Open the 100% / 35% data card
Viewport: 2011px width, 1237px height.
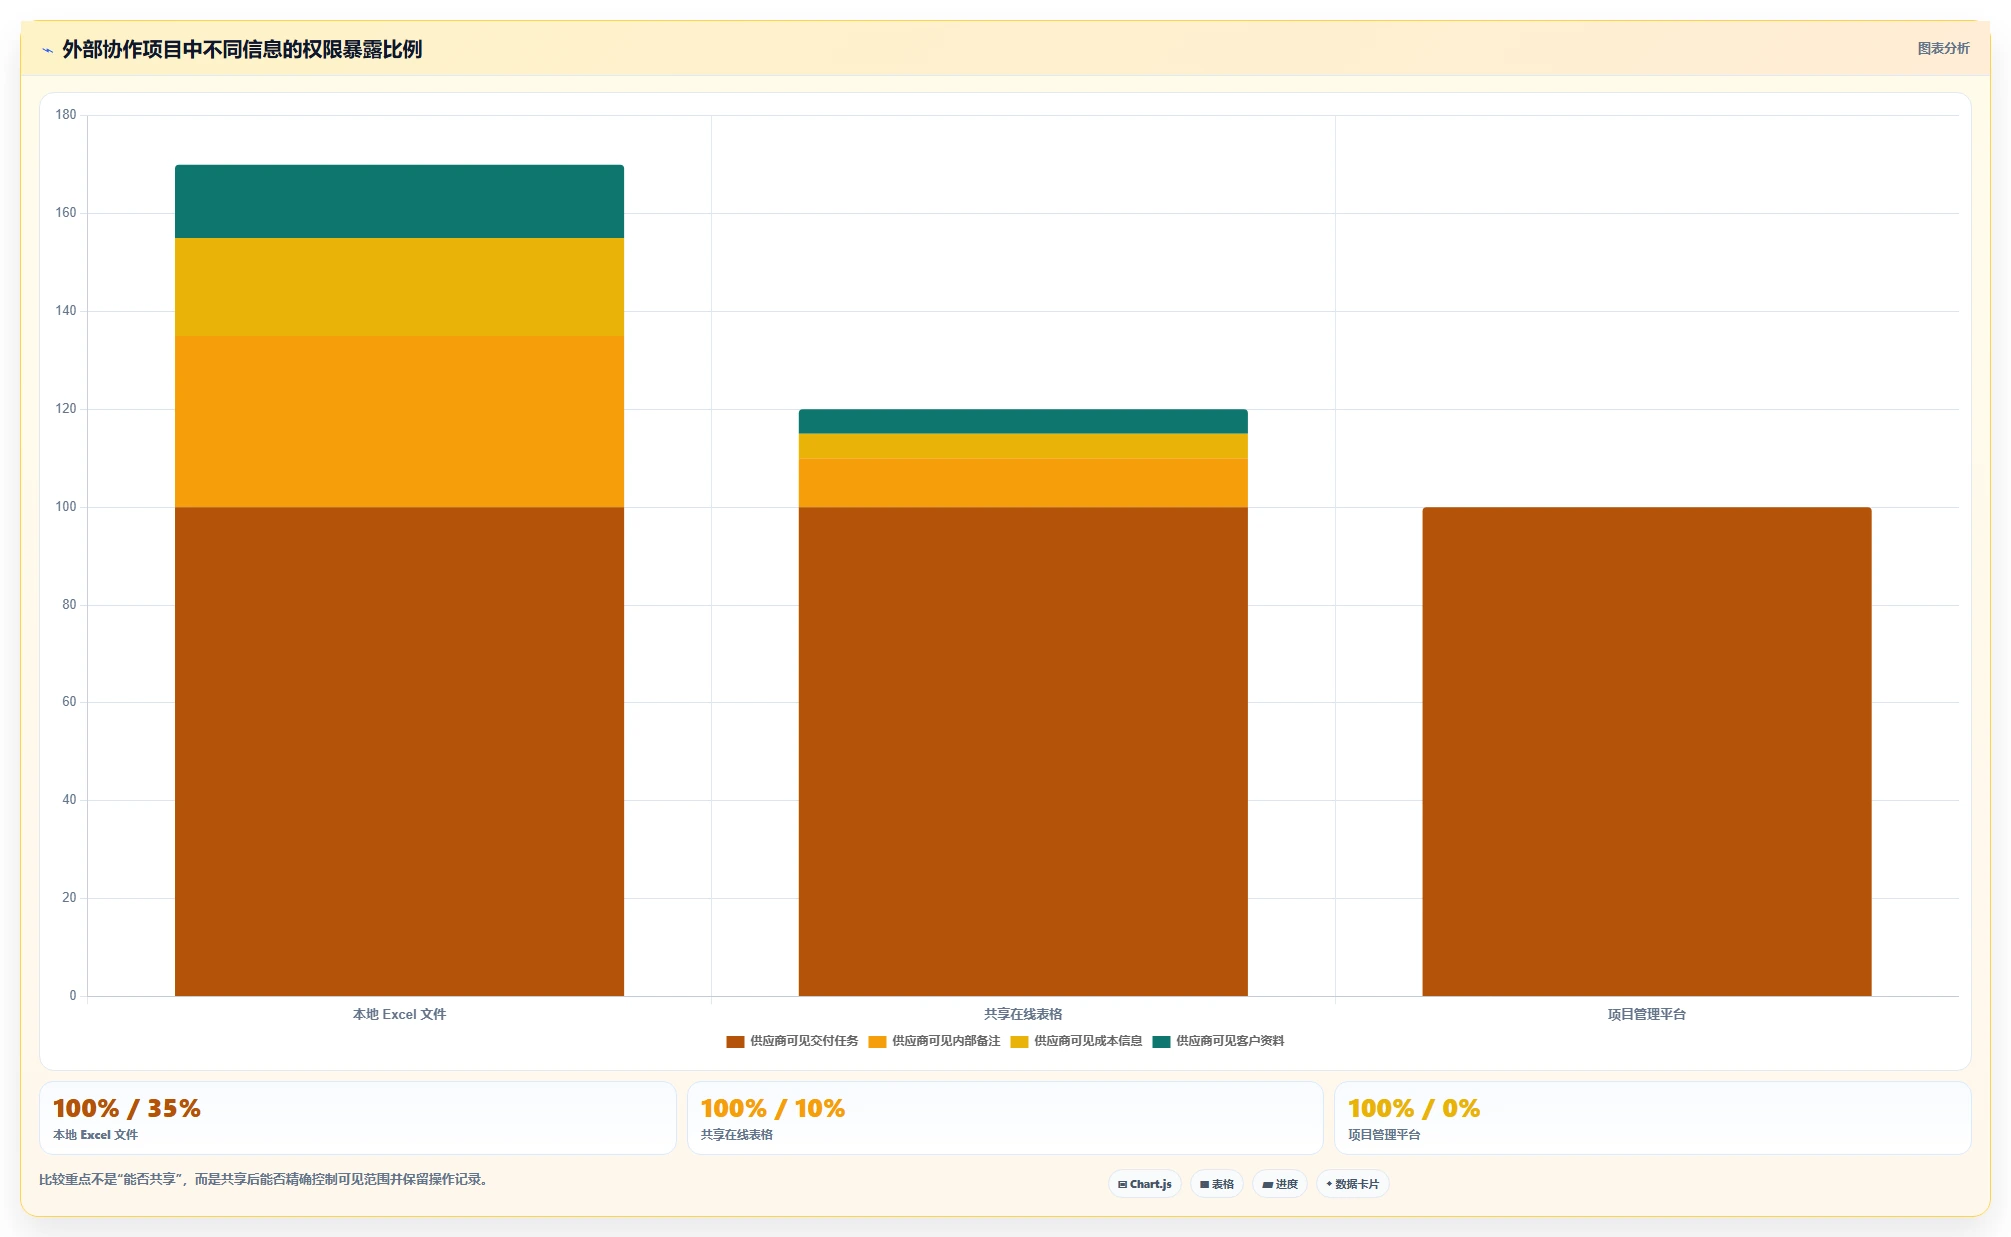(358, 1118)
